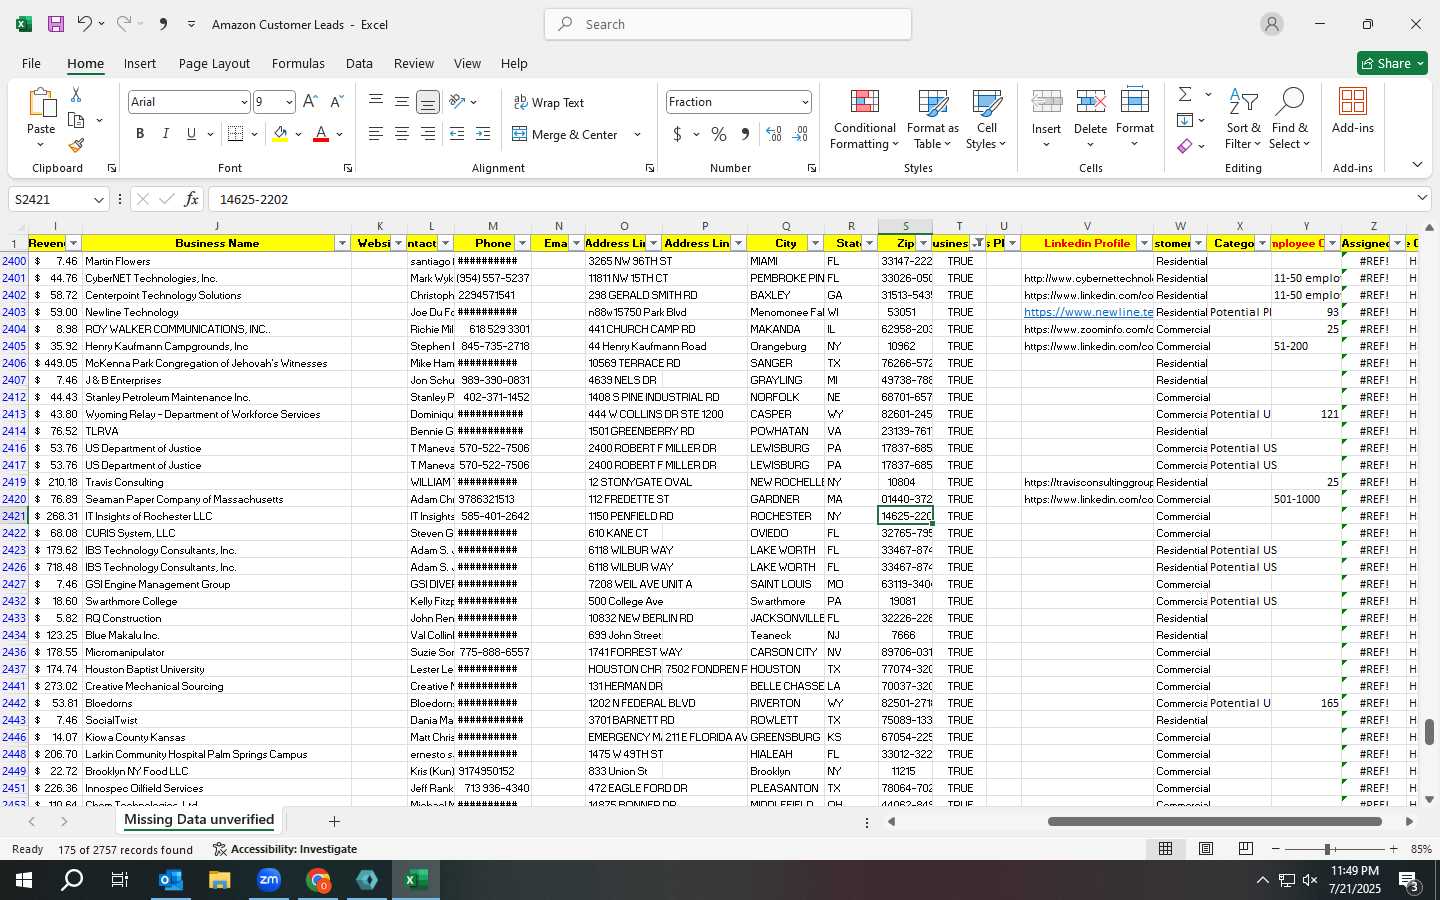Apply the yellow fill color
1440x900 pixels.
[x=280, y=134]
